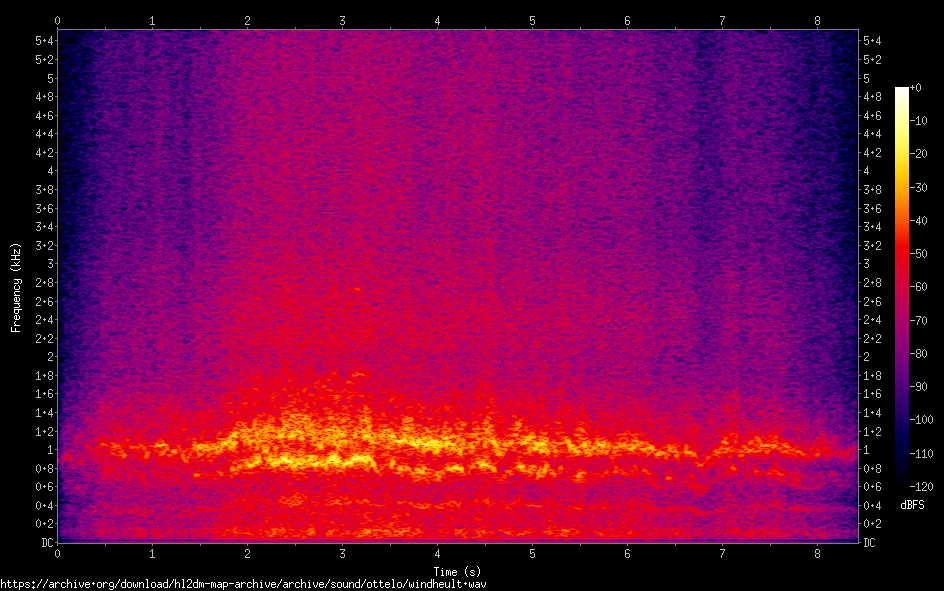Click the 4 second tick on the bottom time axis

pyautogui.click(x=437, y=553)
